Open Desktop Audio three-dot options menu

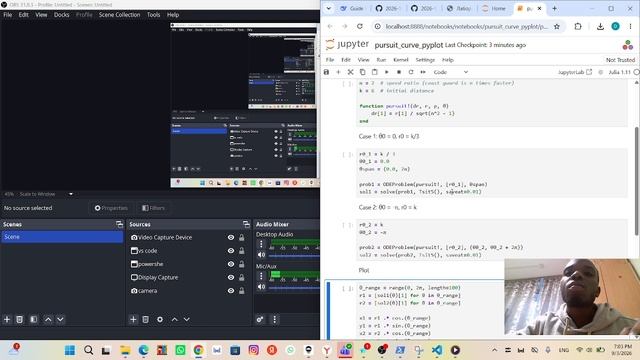[261, 244]
